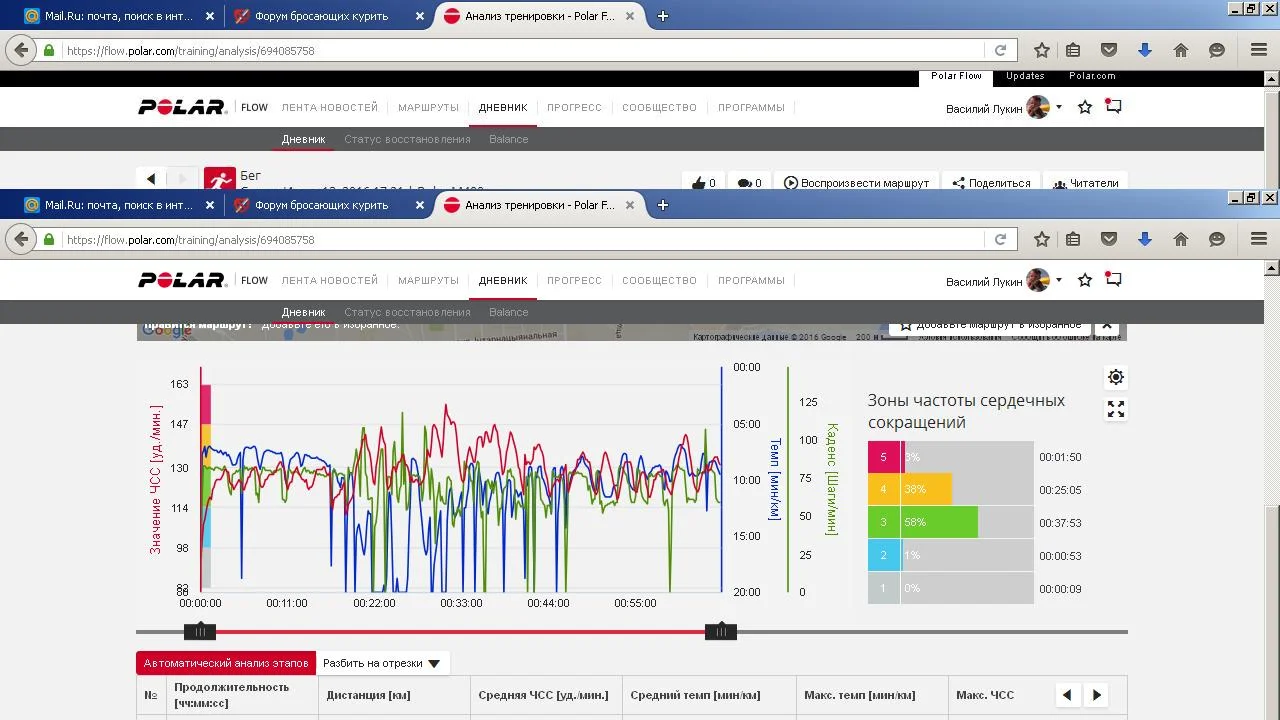Click the left range handle below the chart
The image size is (1280, 720).
coord(200,631)
